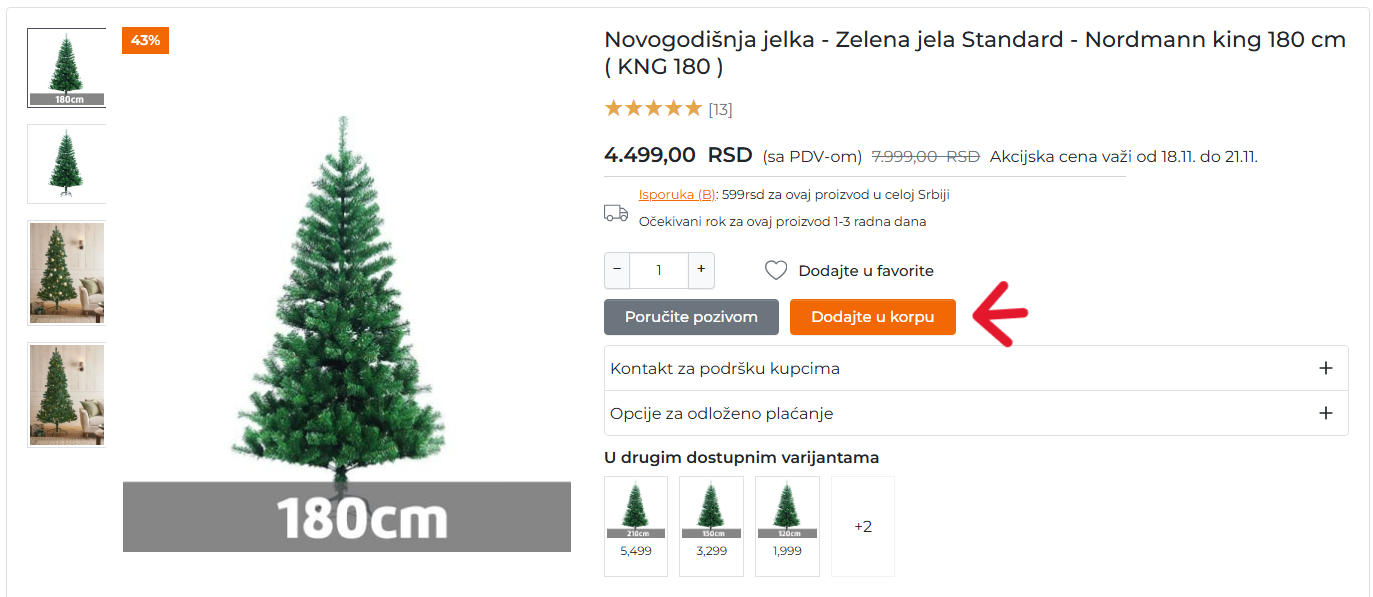Show the +2 more variants
Screen dimensions: 1373x597
(863, 526)
